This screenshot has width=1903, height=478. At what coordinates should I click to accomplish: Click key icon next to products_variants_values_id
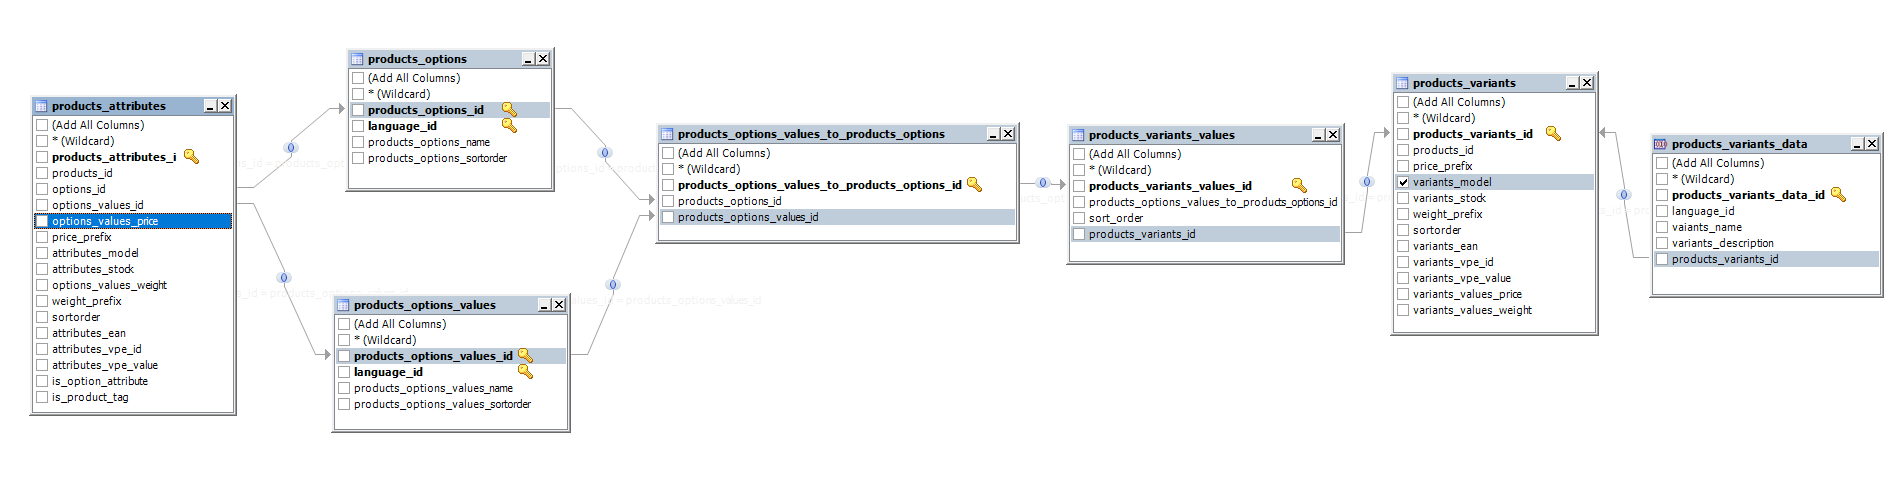1299,186
